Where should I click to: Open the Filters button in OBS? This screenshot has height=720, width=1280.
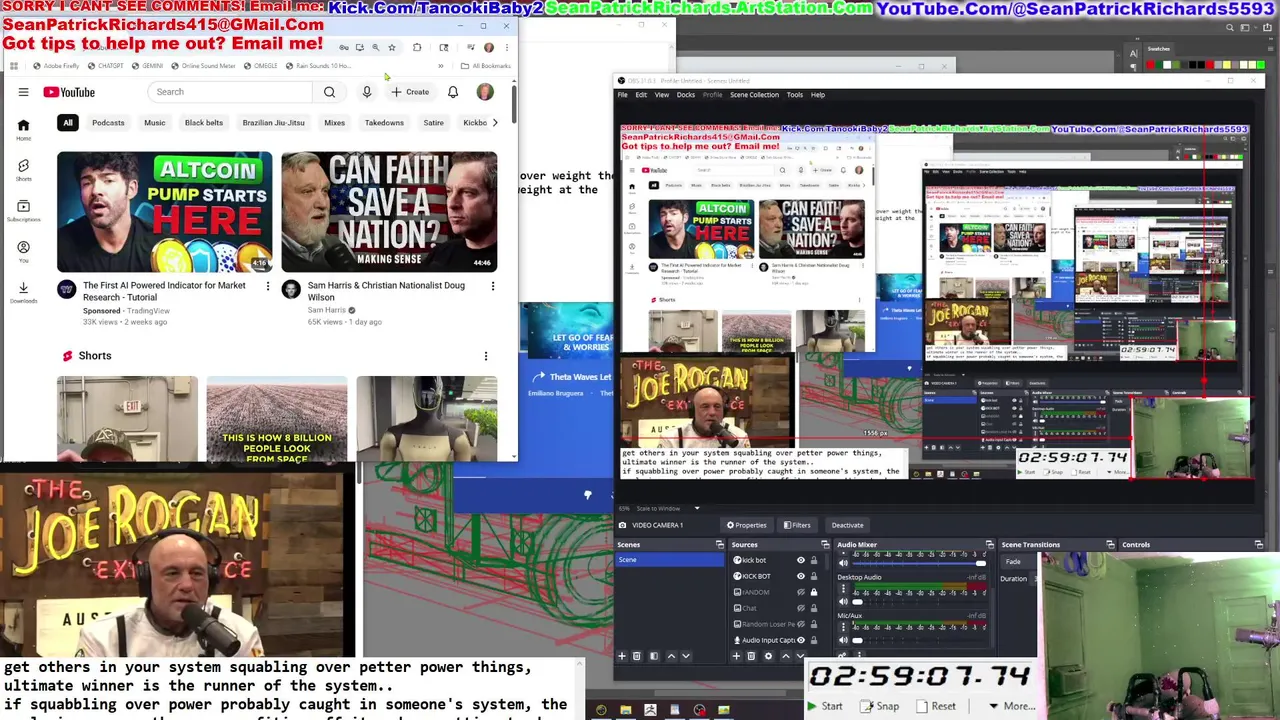797,525
